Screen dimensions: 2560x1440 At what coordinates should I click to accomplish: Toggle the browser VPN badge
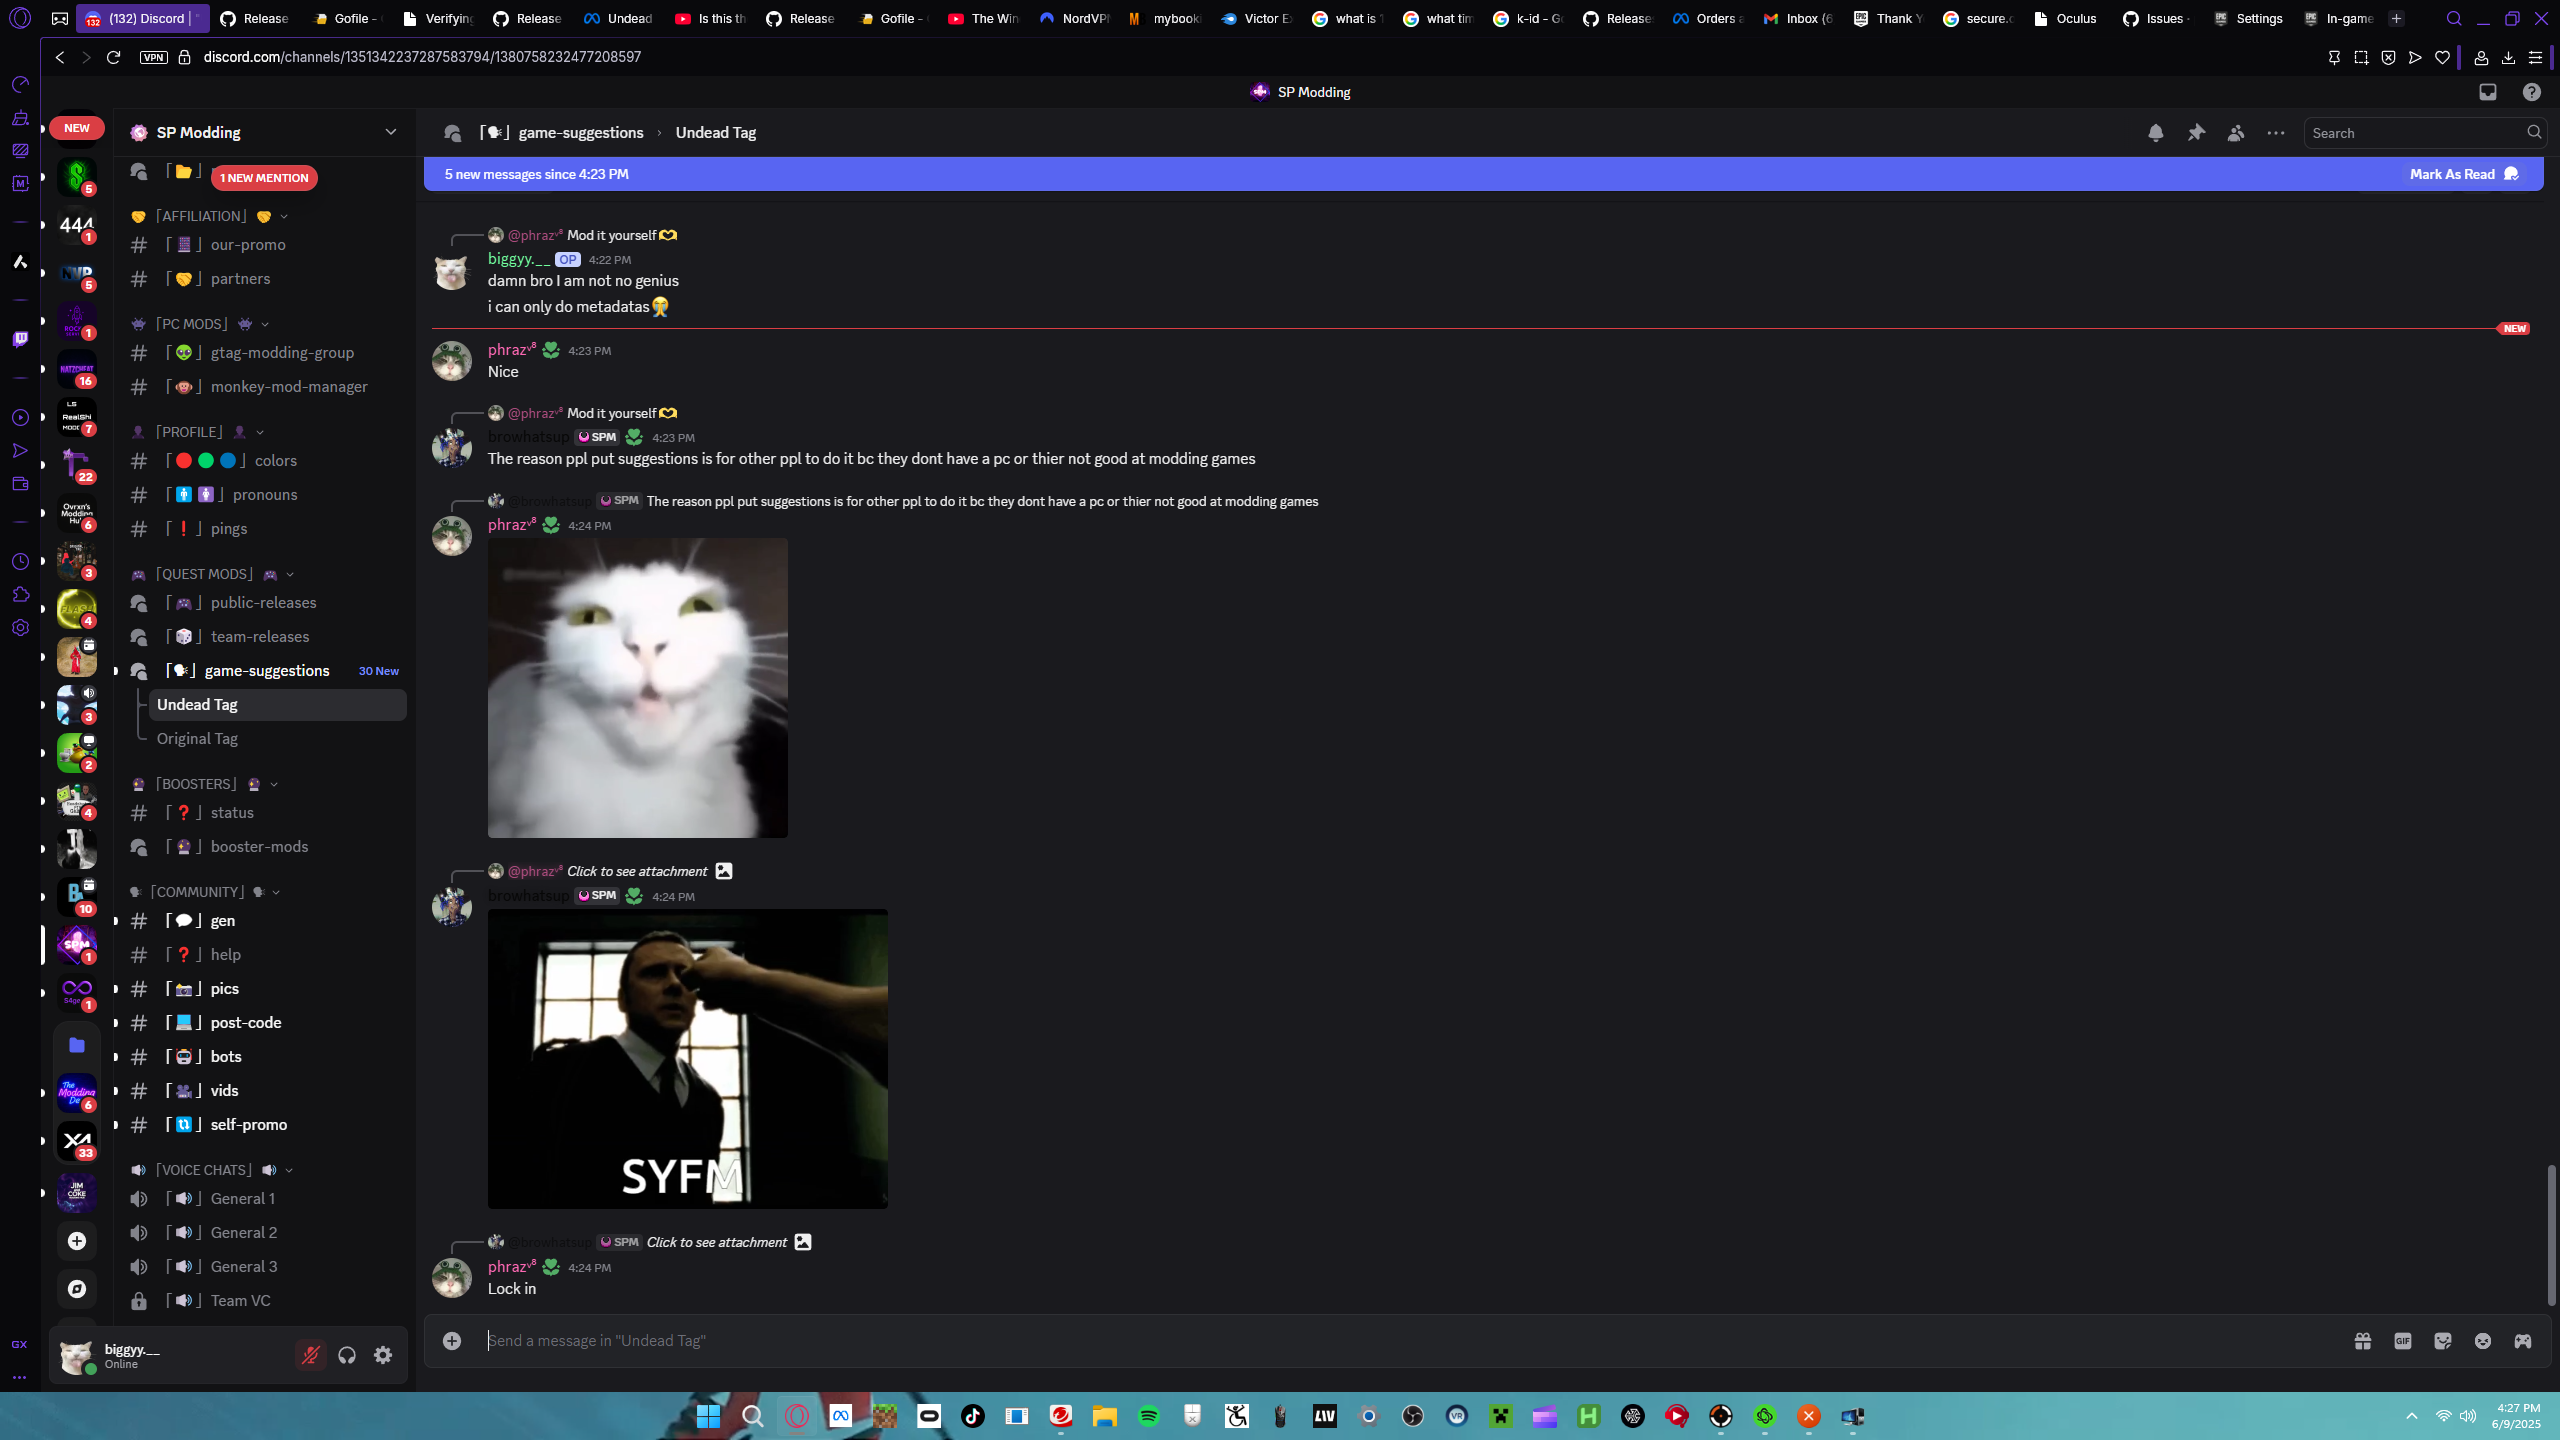click(x=154, y=57)
